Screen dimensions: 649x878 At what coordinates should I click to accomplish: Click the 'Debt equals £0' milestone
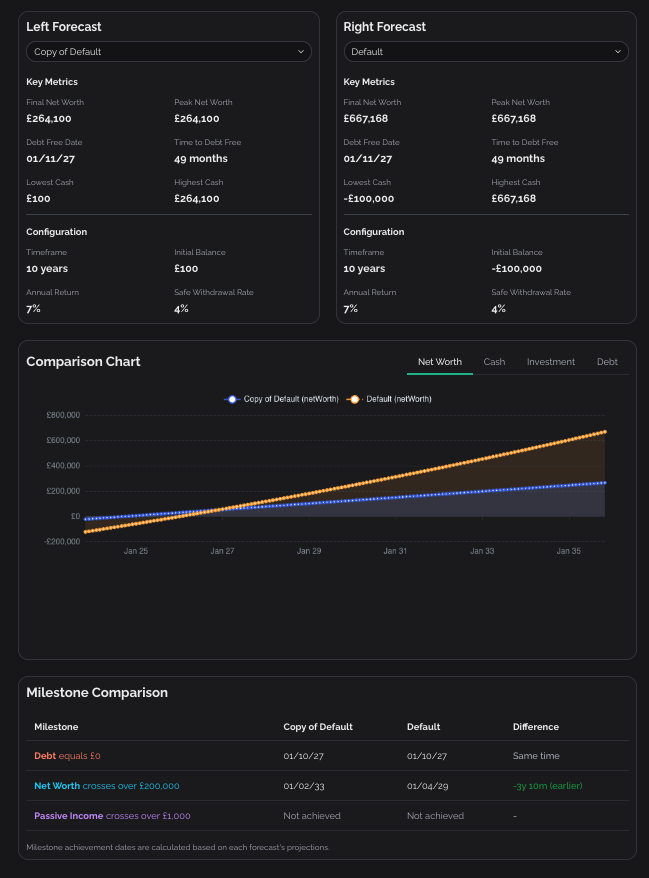pyautogui.click(x=67, y=756)
